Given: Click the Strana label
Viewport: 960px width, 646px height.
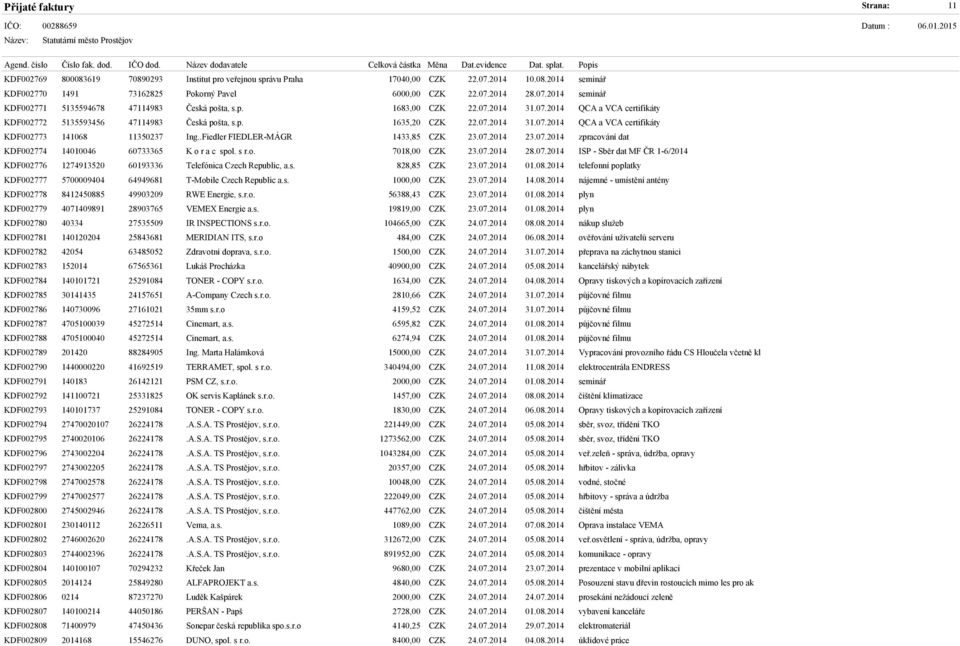Looking at the screenshot, I should [876, 6].
